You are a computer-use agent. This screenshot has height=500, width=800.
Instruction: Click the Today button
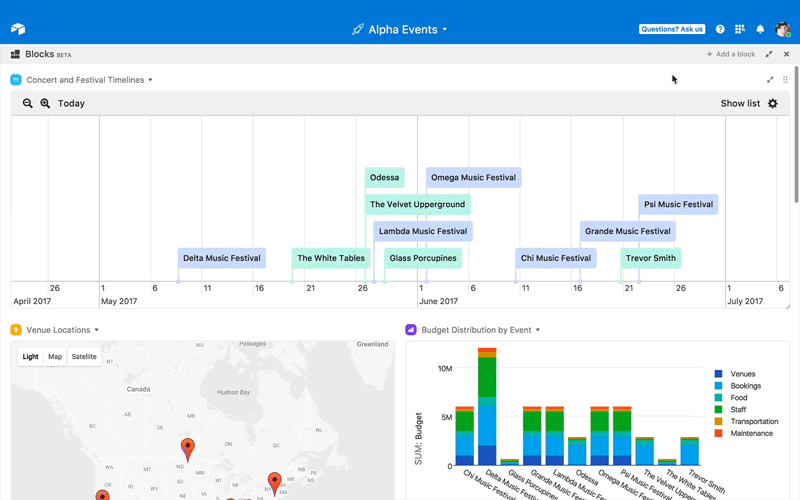click(71, 103)
